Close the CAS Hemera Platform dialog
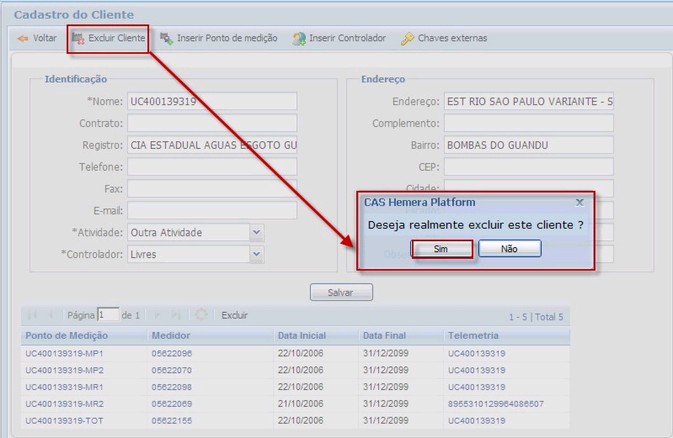The height and width of the screenshot is (438, 673). coord(580,202)
